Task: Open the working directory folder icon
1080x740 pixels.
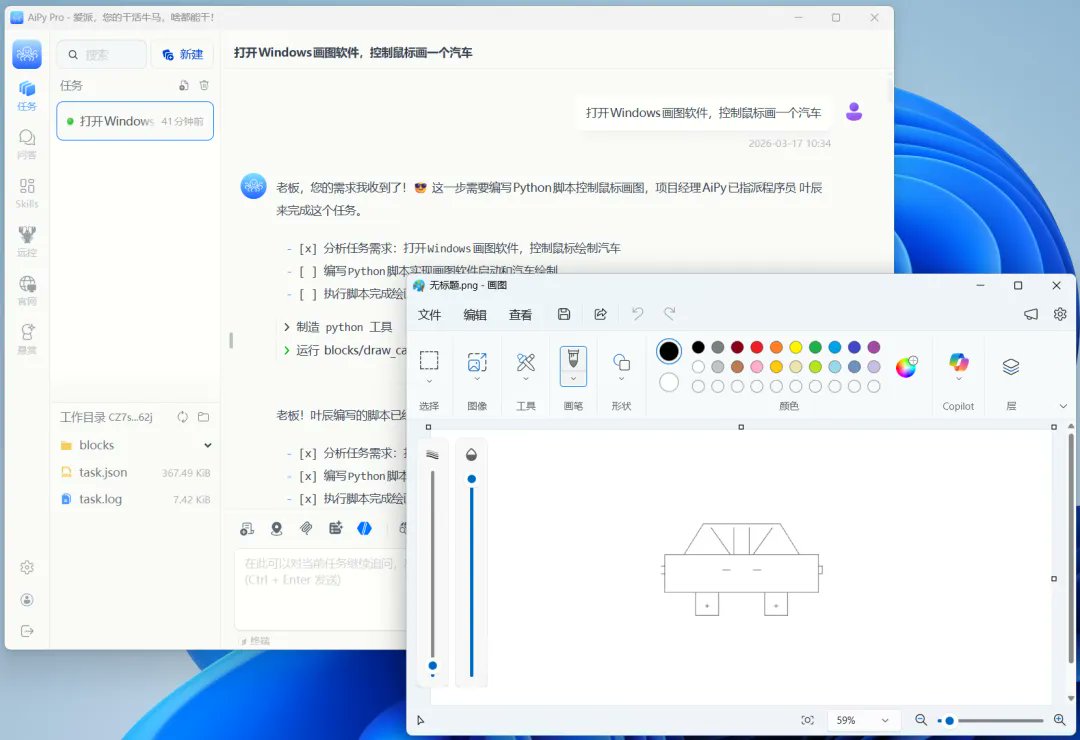Action: point(203,417)
